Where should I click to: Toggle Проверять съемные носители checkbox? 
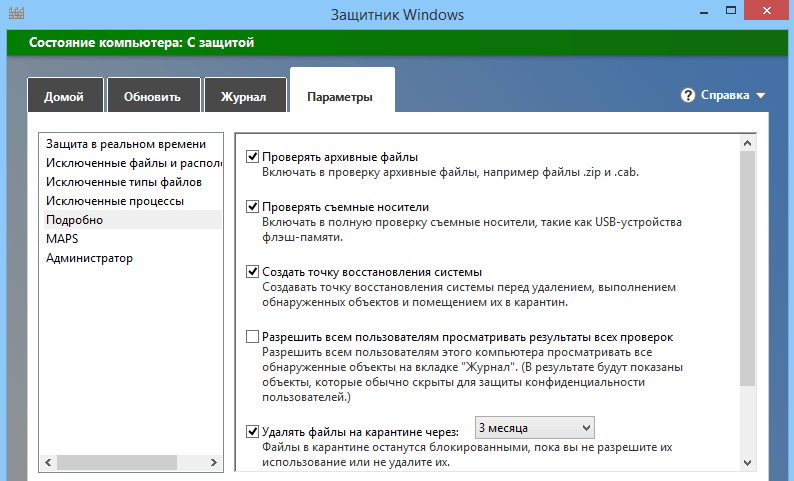pos(252,207)
